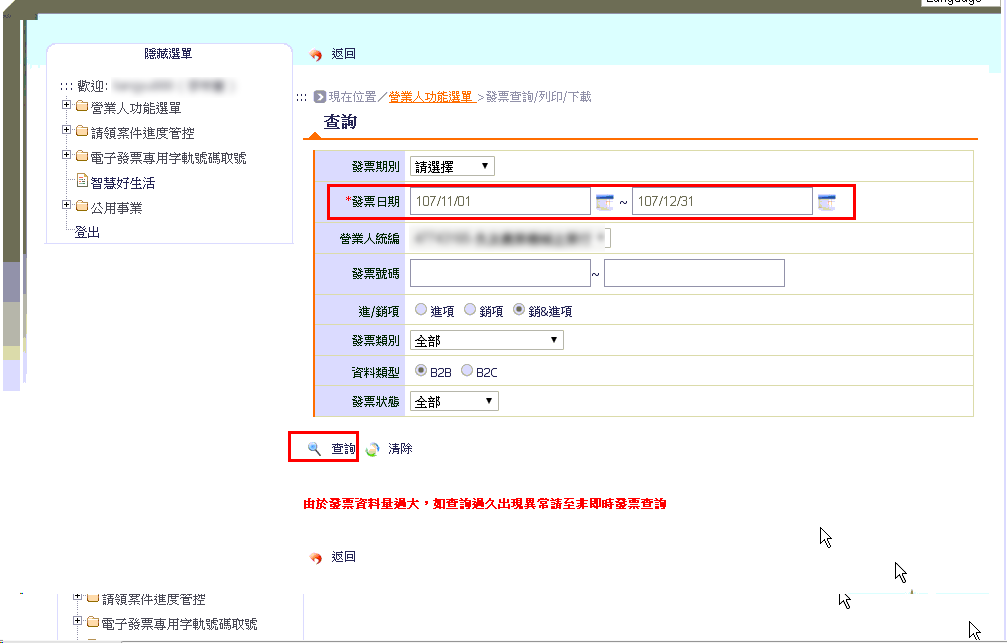The image size is (1007, 643).
Task: Click the green refresh icon next to 清除
Action: [372, 449]
